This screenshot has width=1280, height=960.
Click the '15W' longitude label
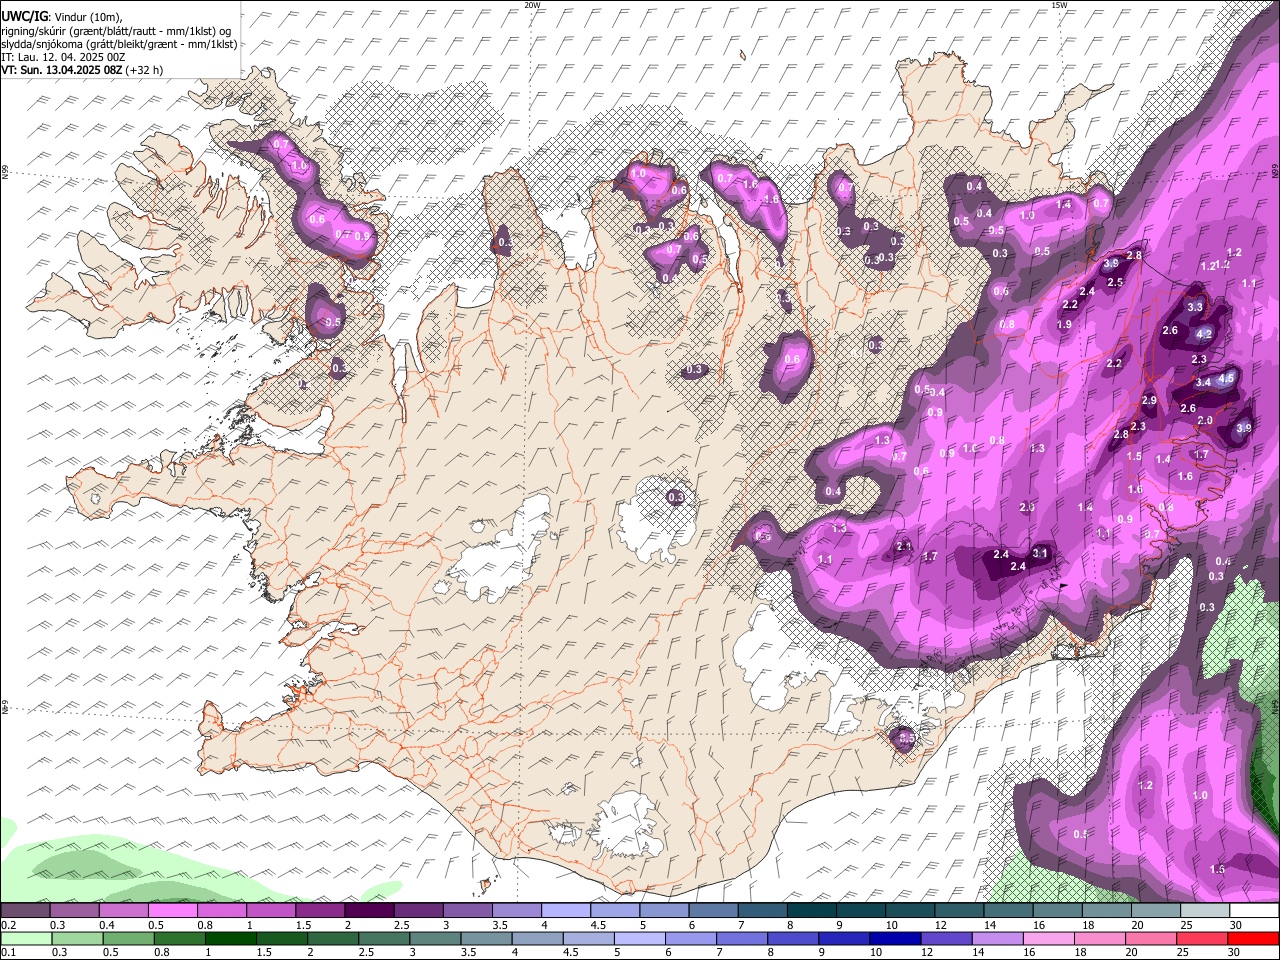[x=1059, y=5]
